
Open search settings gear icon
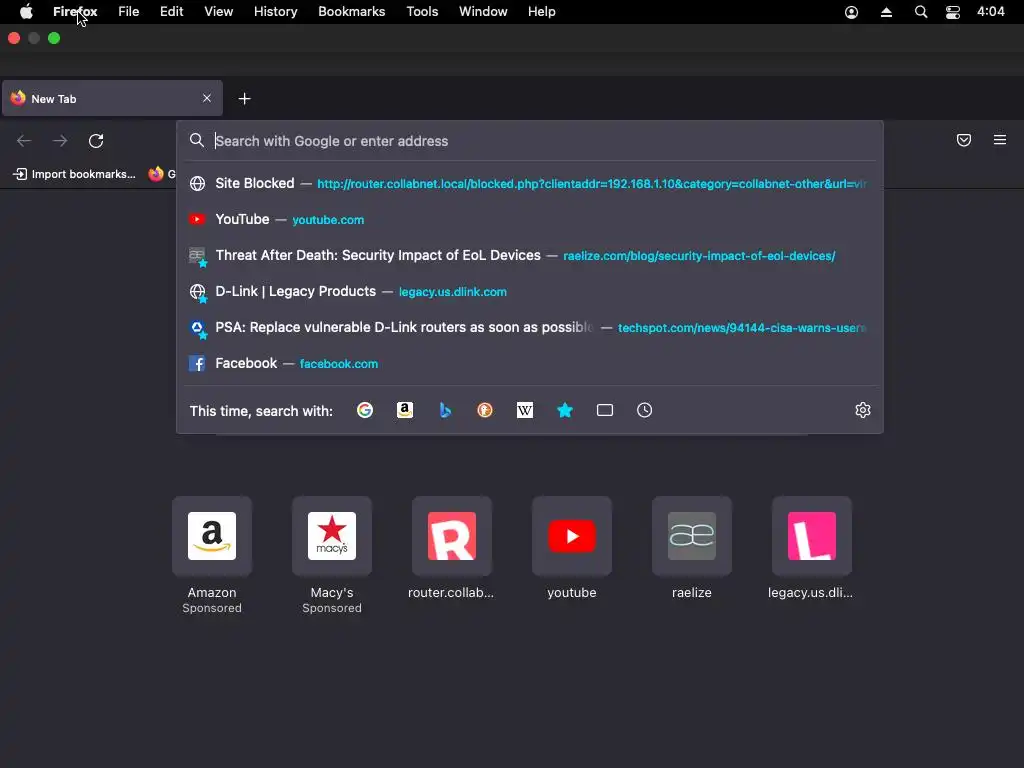(x=863, y=410)
